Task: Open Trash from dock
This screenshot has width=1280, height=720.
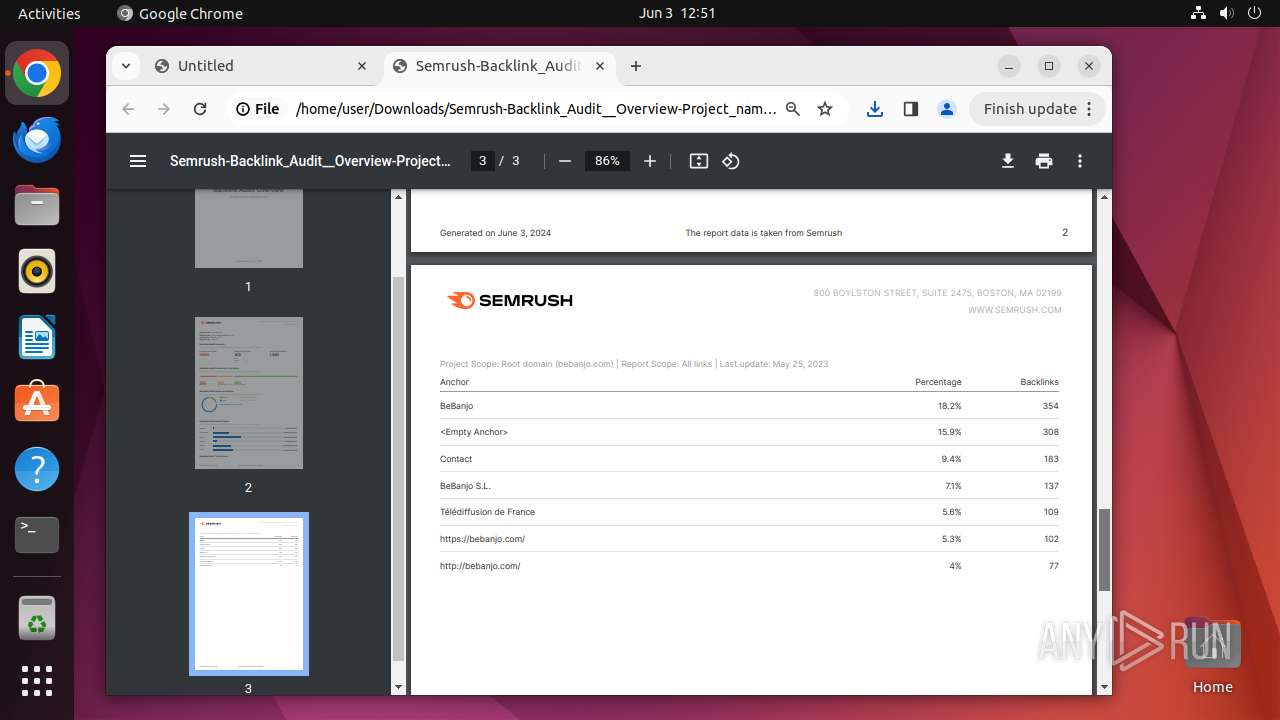Action: point(37,618)
